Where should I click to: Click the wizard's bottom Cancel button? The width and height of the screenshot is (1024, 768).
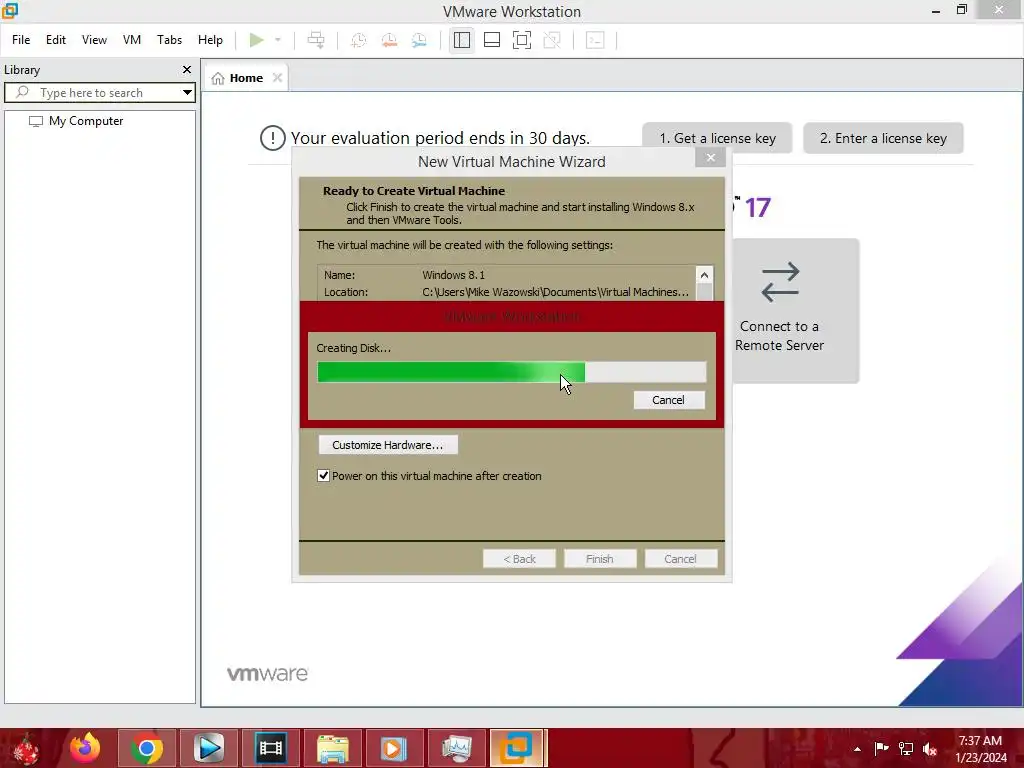(680, 559)
